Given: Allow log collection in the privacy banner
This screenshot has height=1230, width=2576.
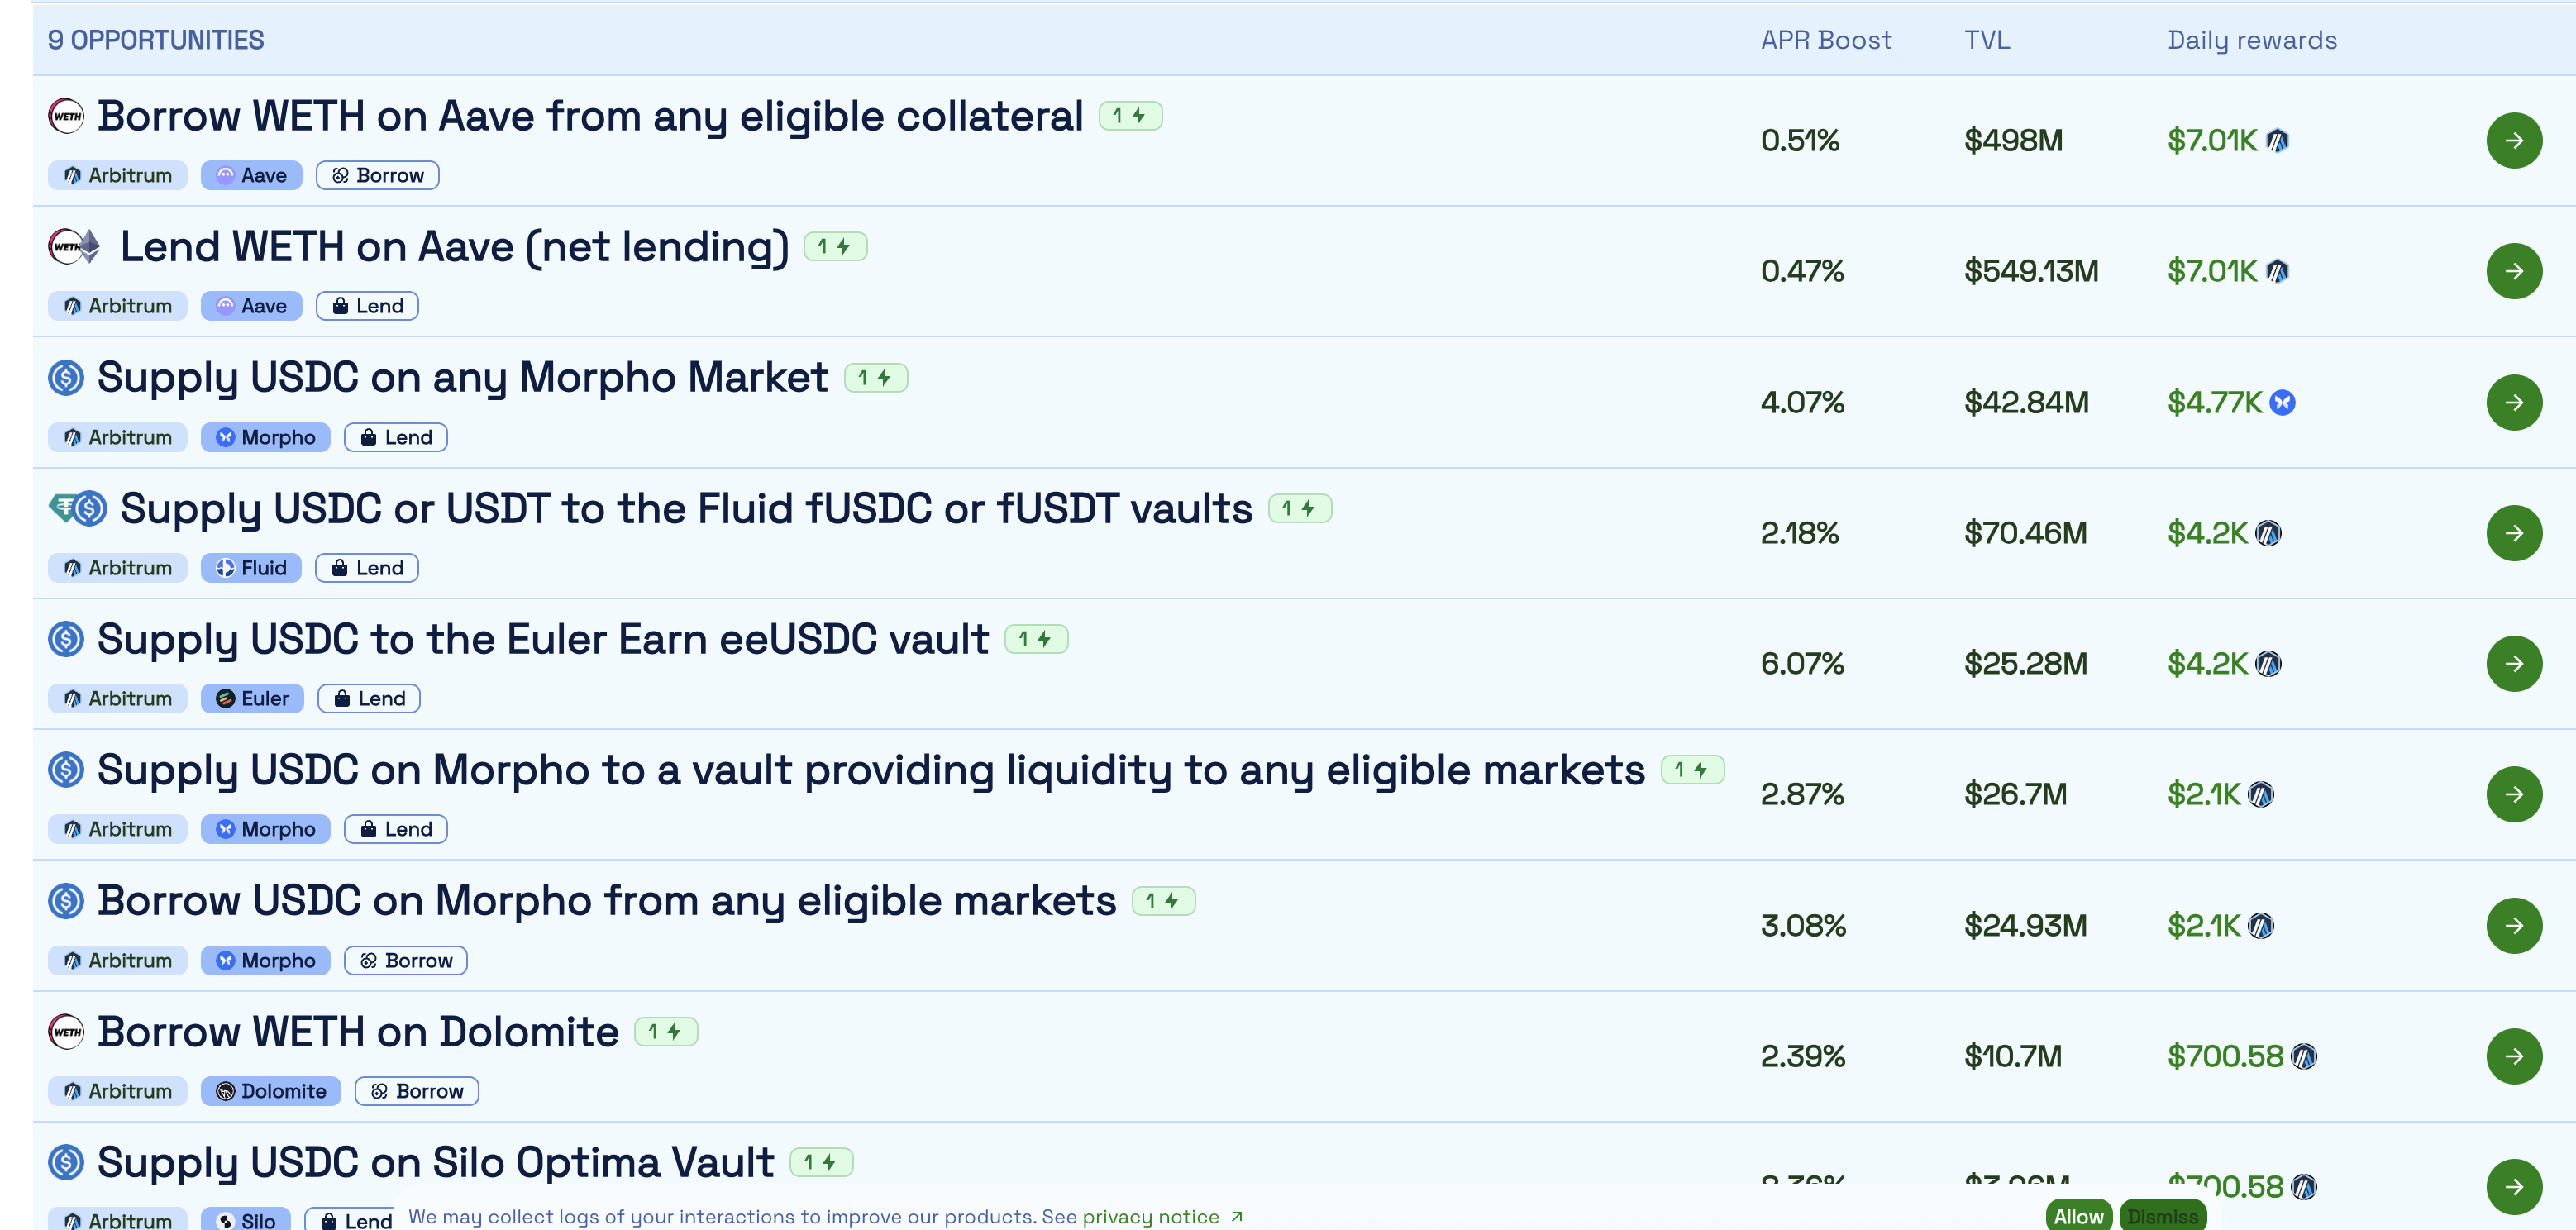Looking at the screenshot, I should tap(2078, 1216).
